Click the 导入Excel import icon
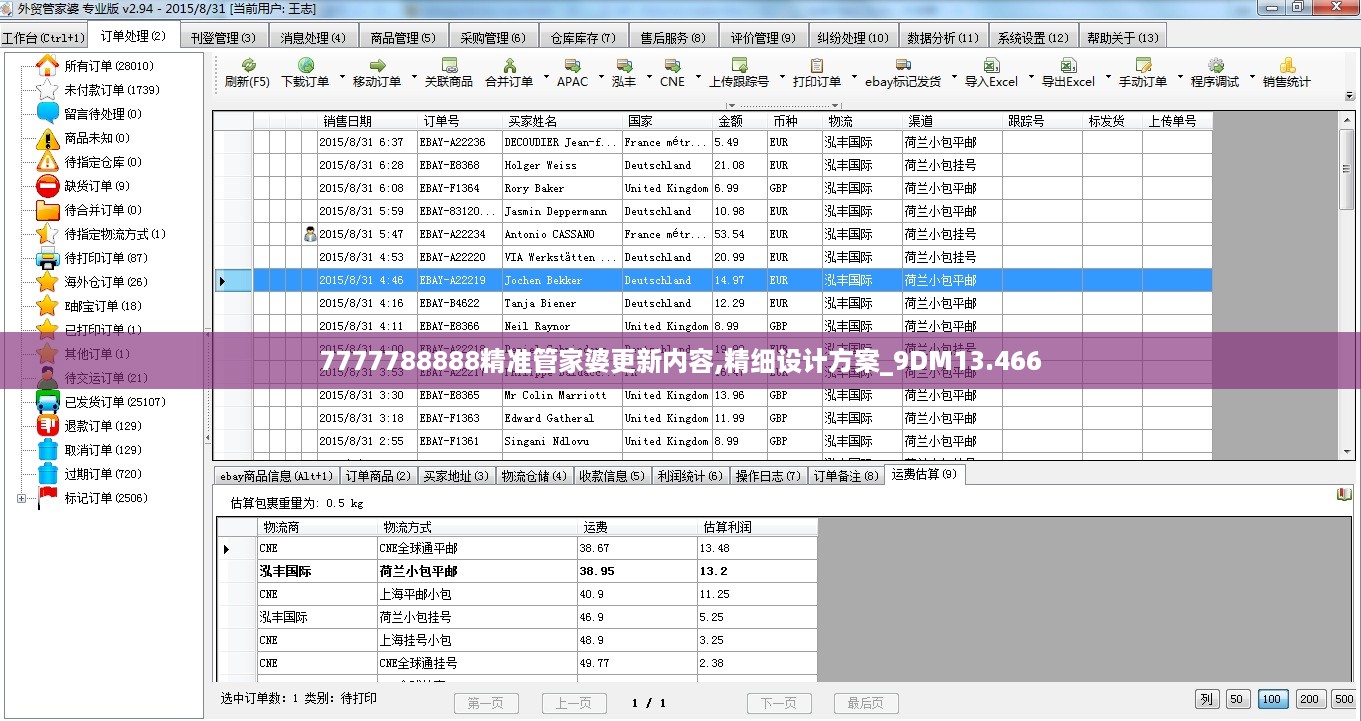Viewport: 1361px width, 721px height. pos(991,66)
